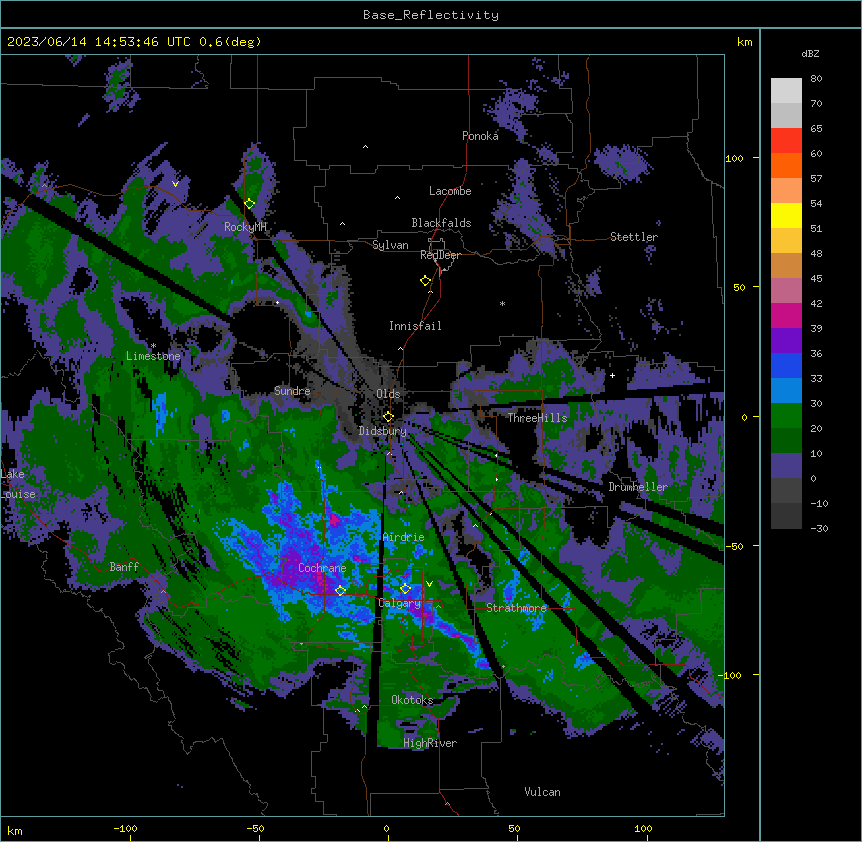The image size is (862, 842).
Task: Select the 33 dBZ blue color swatch
Action: pos(786,390)
